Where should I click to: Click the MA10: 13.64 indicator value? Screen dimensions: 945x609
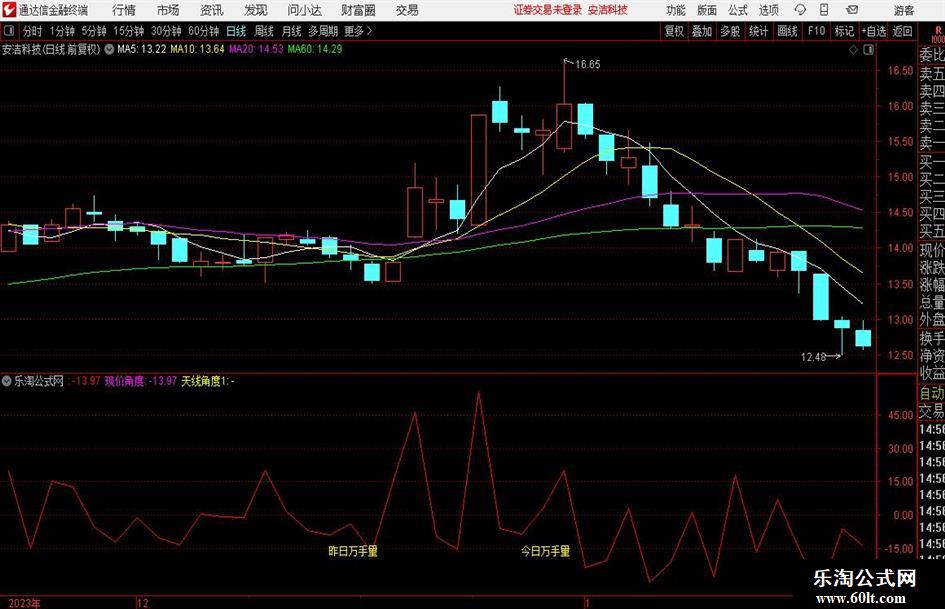(197, 49)
